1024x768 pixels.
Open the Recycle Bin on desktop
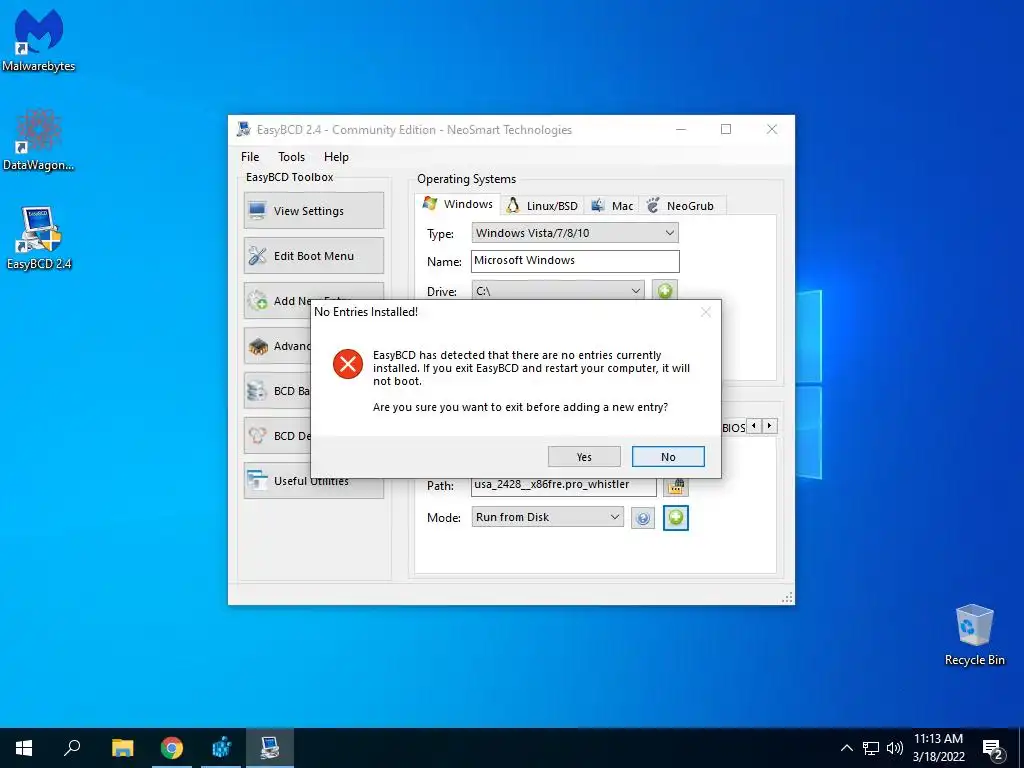pos(974,635)
